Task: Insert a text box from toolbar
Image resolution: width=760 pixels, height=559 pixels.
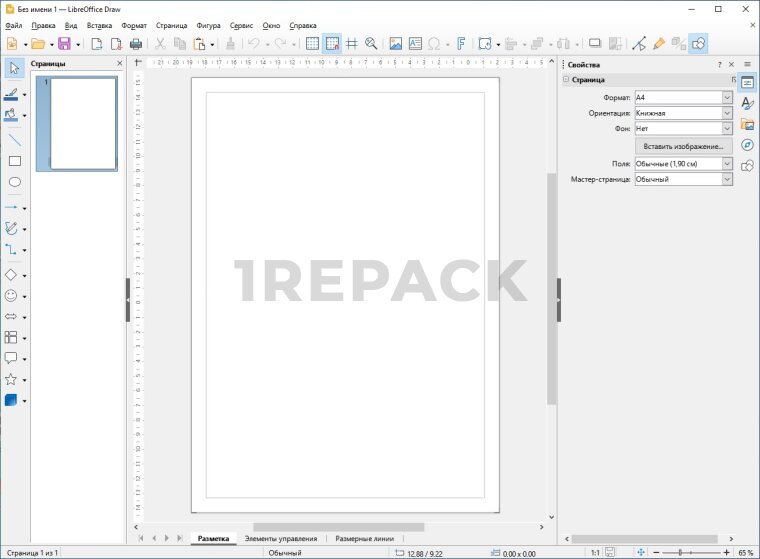Action: [415, 44]
